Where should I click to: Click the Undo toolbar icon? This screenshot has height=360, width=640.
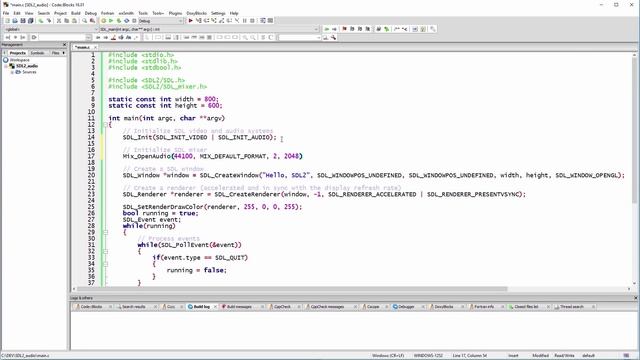tap(41, 20)
